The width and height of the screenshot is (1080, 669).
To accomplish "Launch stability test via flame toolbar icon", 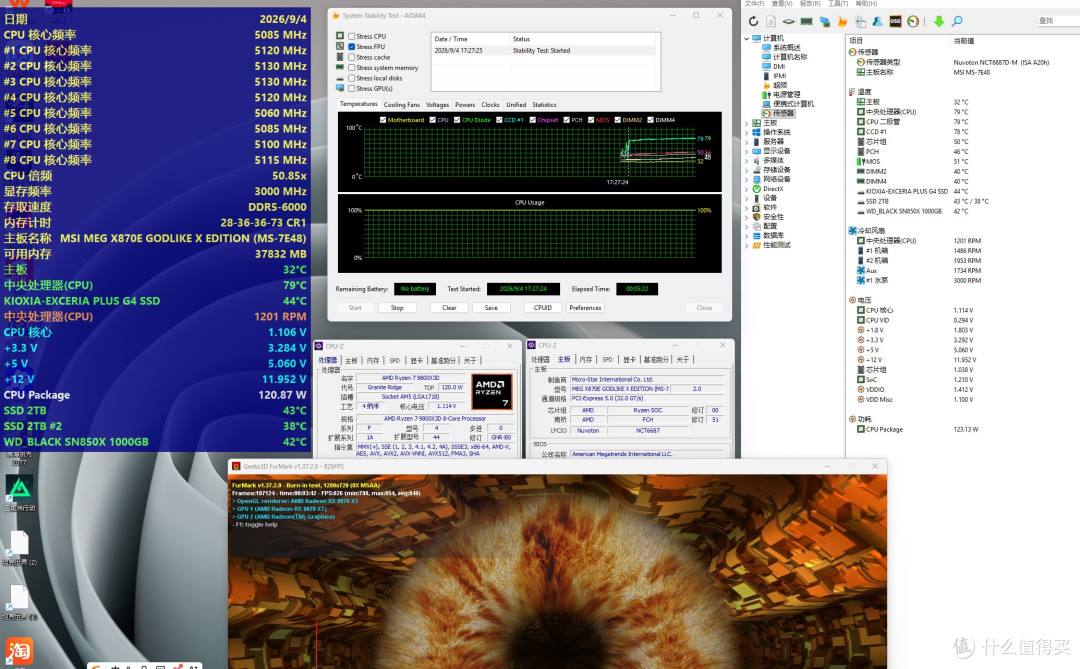I will click(842, 22).
